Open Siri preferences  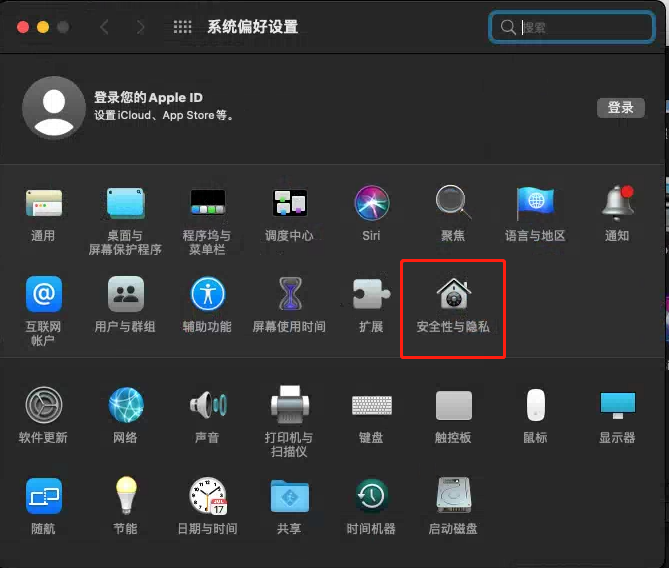coord(371,205)
